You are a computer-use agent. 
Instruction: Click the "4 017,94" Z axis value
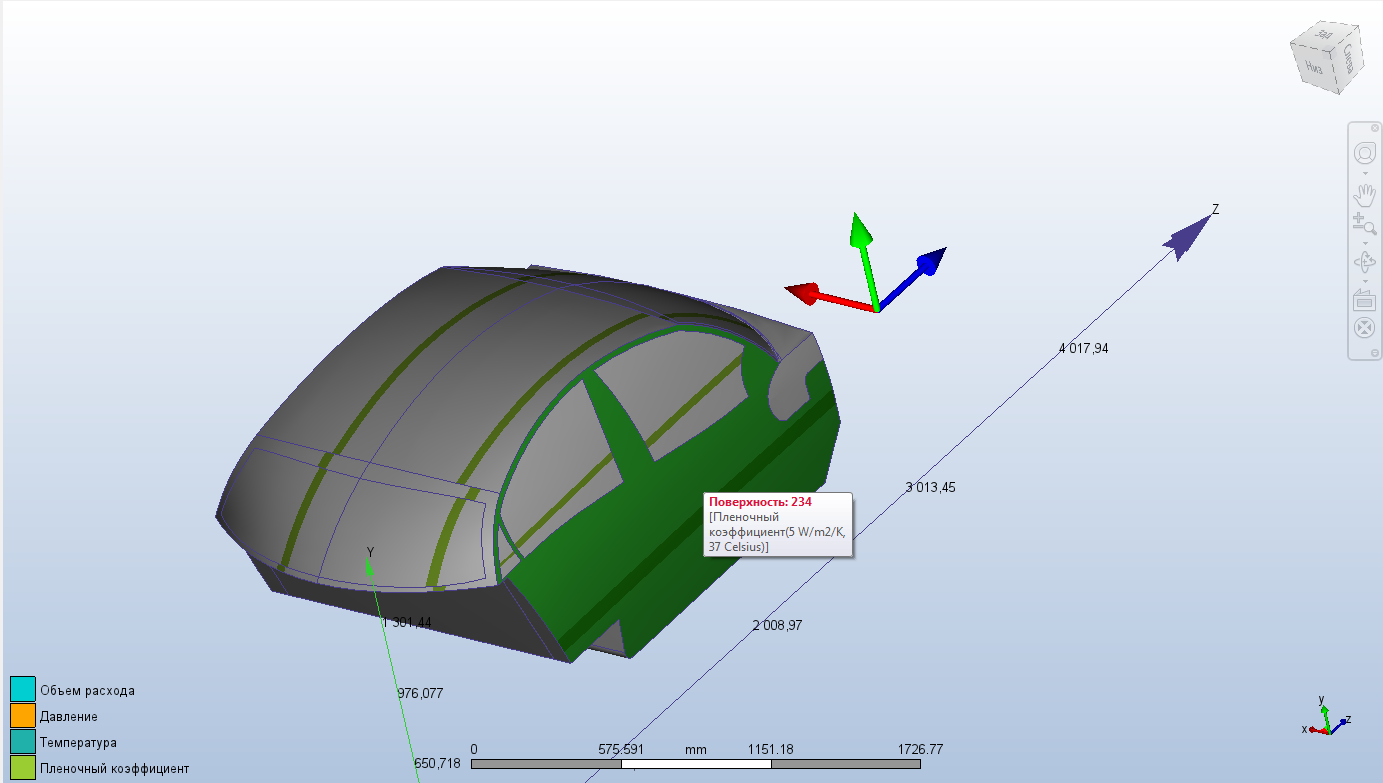(x=1083, y=348)
